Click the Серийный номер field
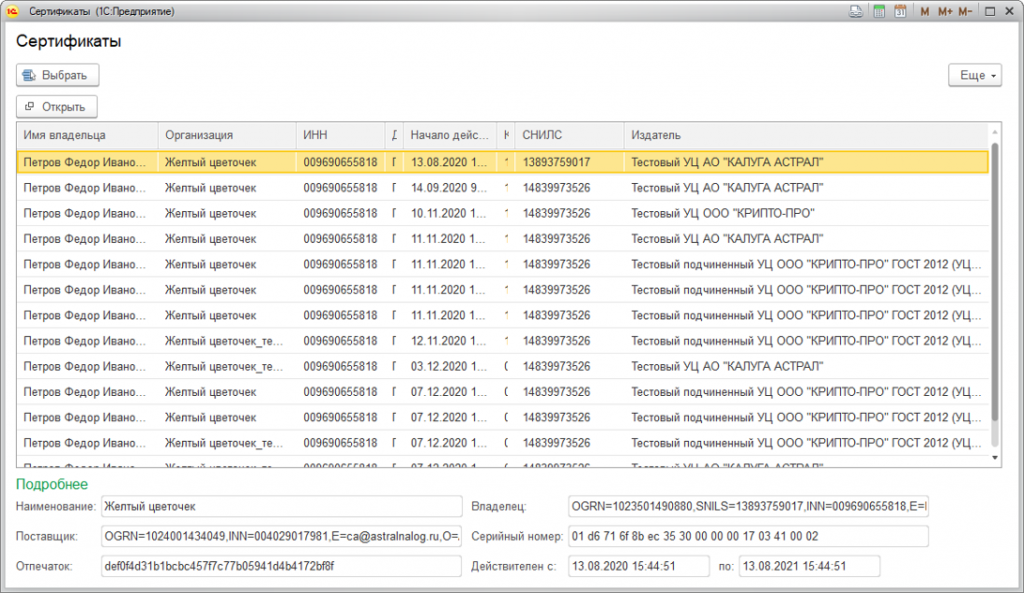The width and height of the screenshot is (1024, 593). pyautogui.click(x=748, y=536)
